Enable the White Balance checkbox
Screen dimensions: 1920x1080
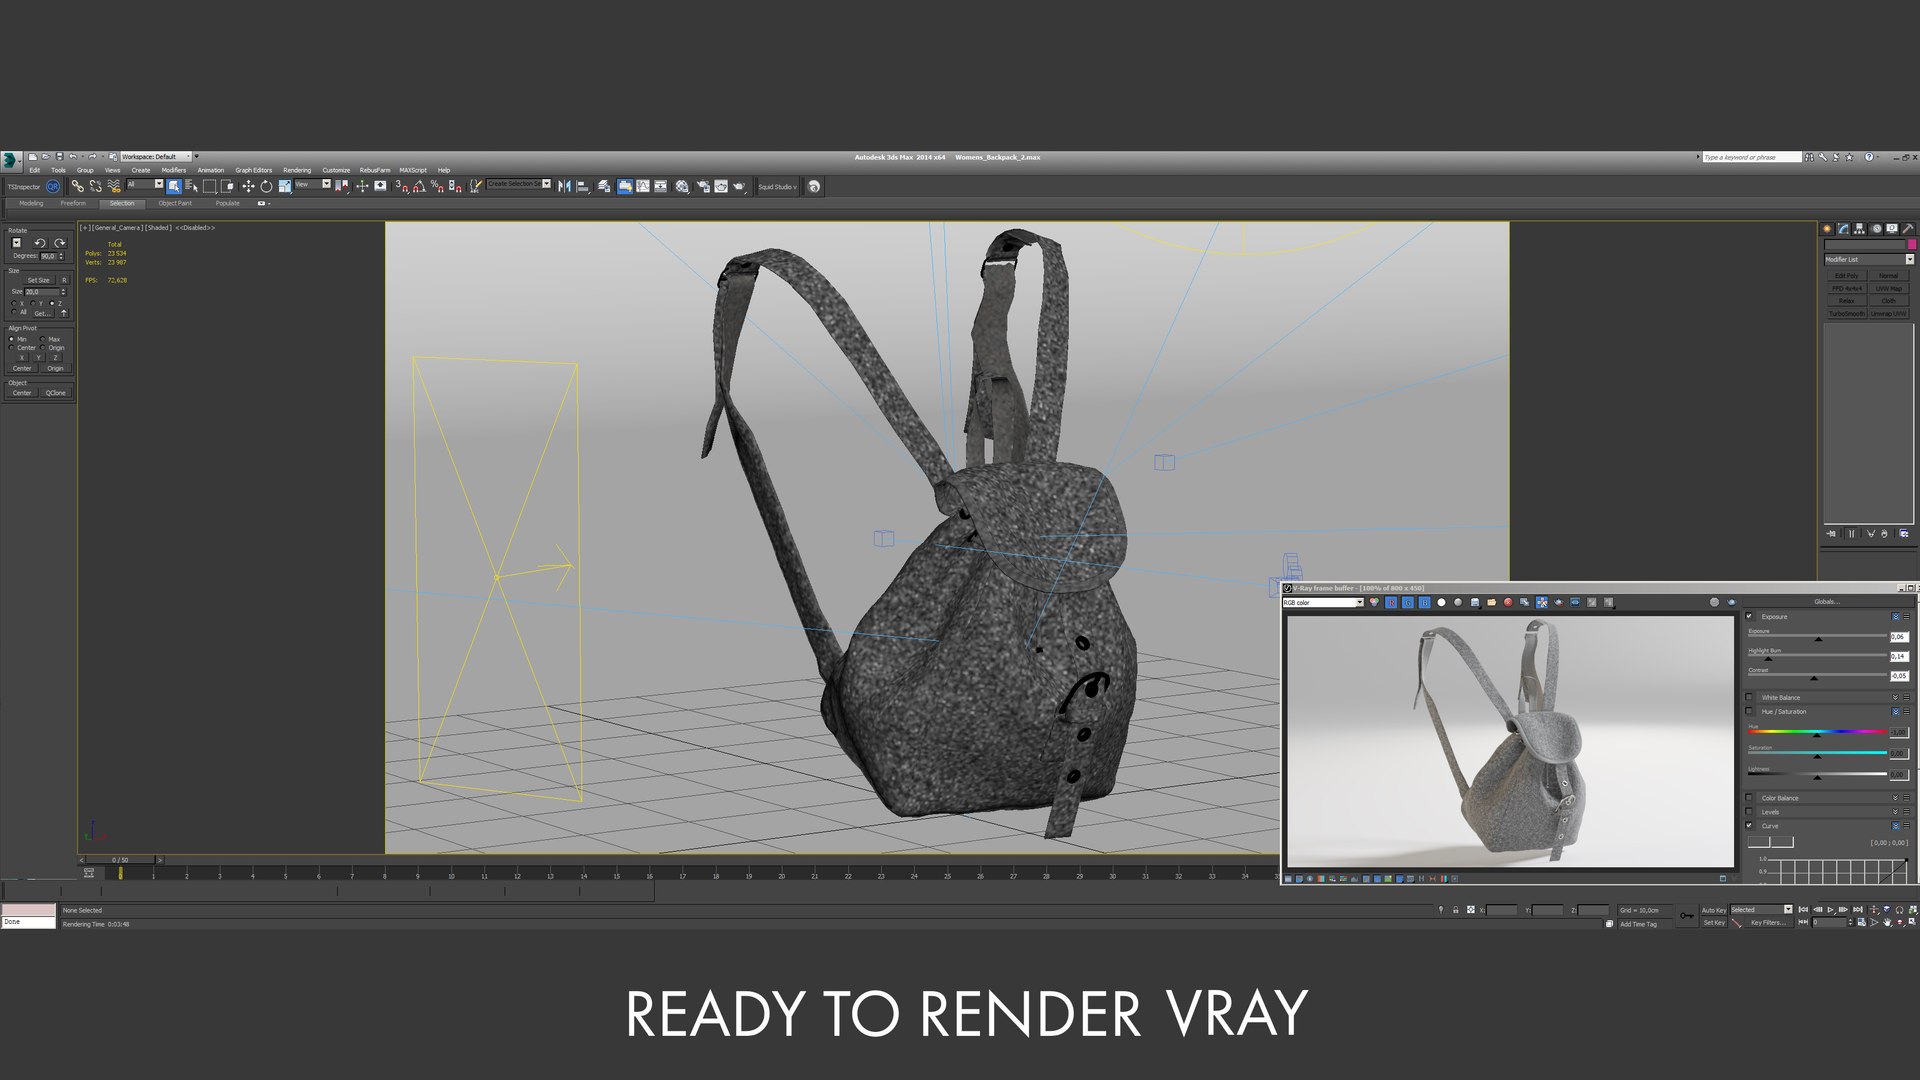(x=1749, y=697)
